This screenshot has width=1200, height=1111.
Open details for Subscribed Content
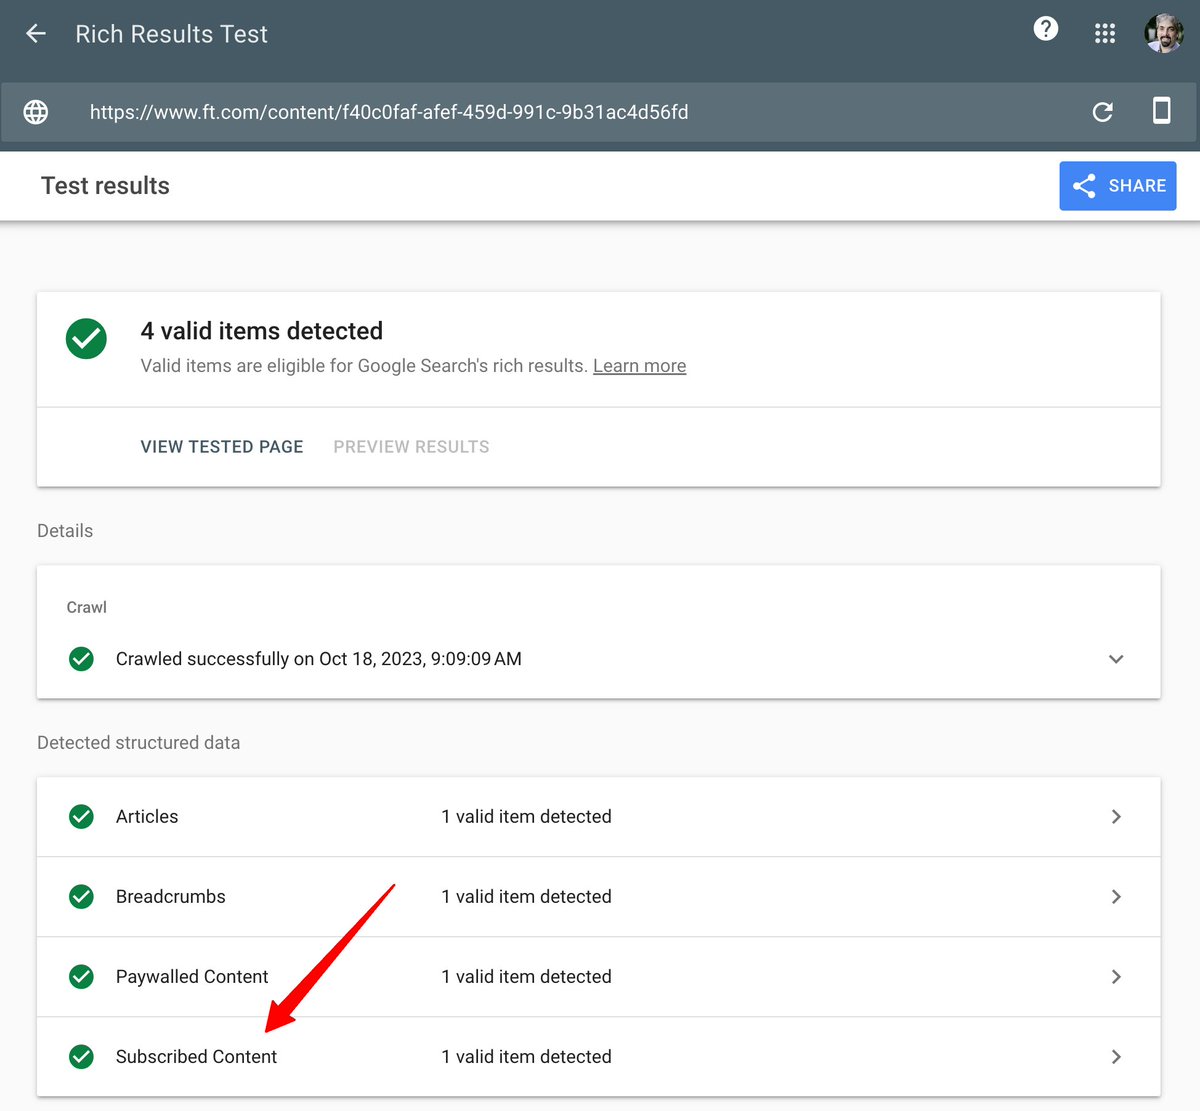[x=1116, y=1057]
